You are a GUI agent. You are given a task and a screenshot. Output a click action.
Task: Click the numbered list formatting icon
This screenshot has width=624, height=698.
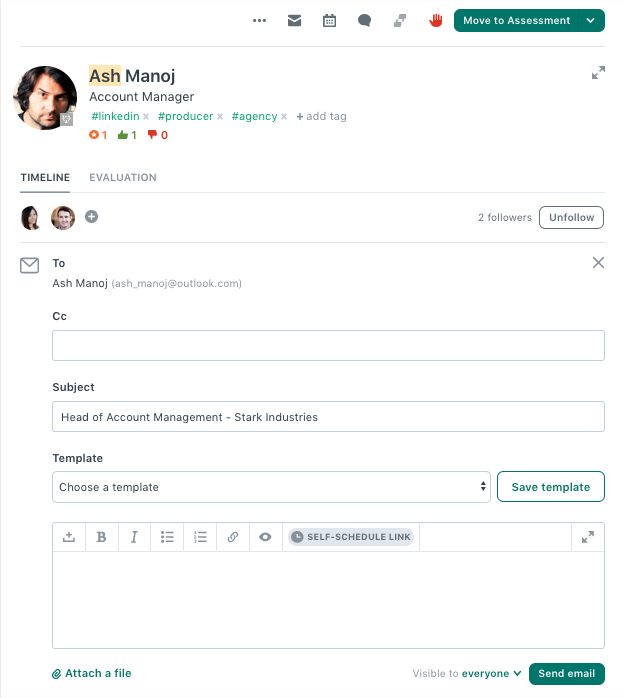tap(200, 537)
